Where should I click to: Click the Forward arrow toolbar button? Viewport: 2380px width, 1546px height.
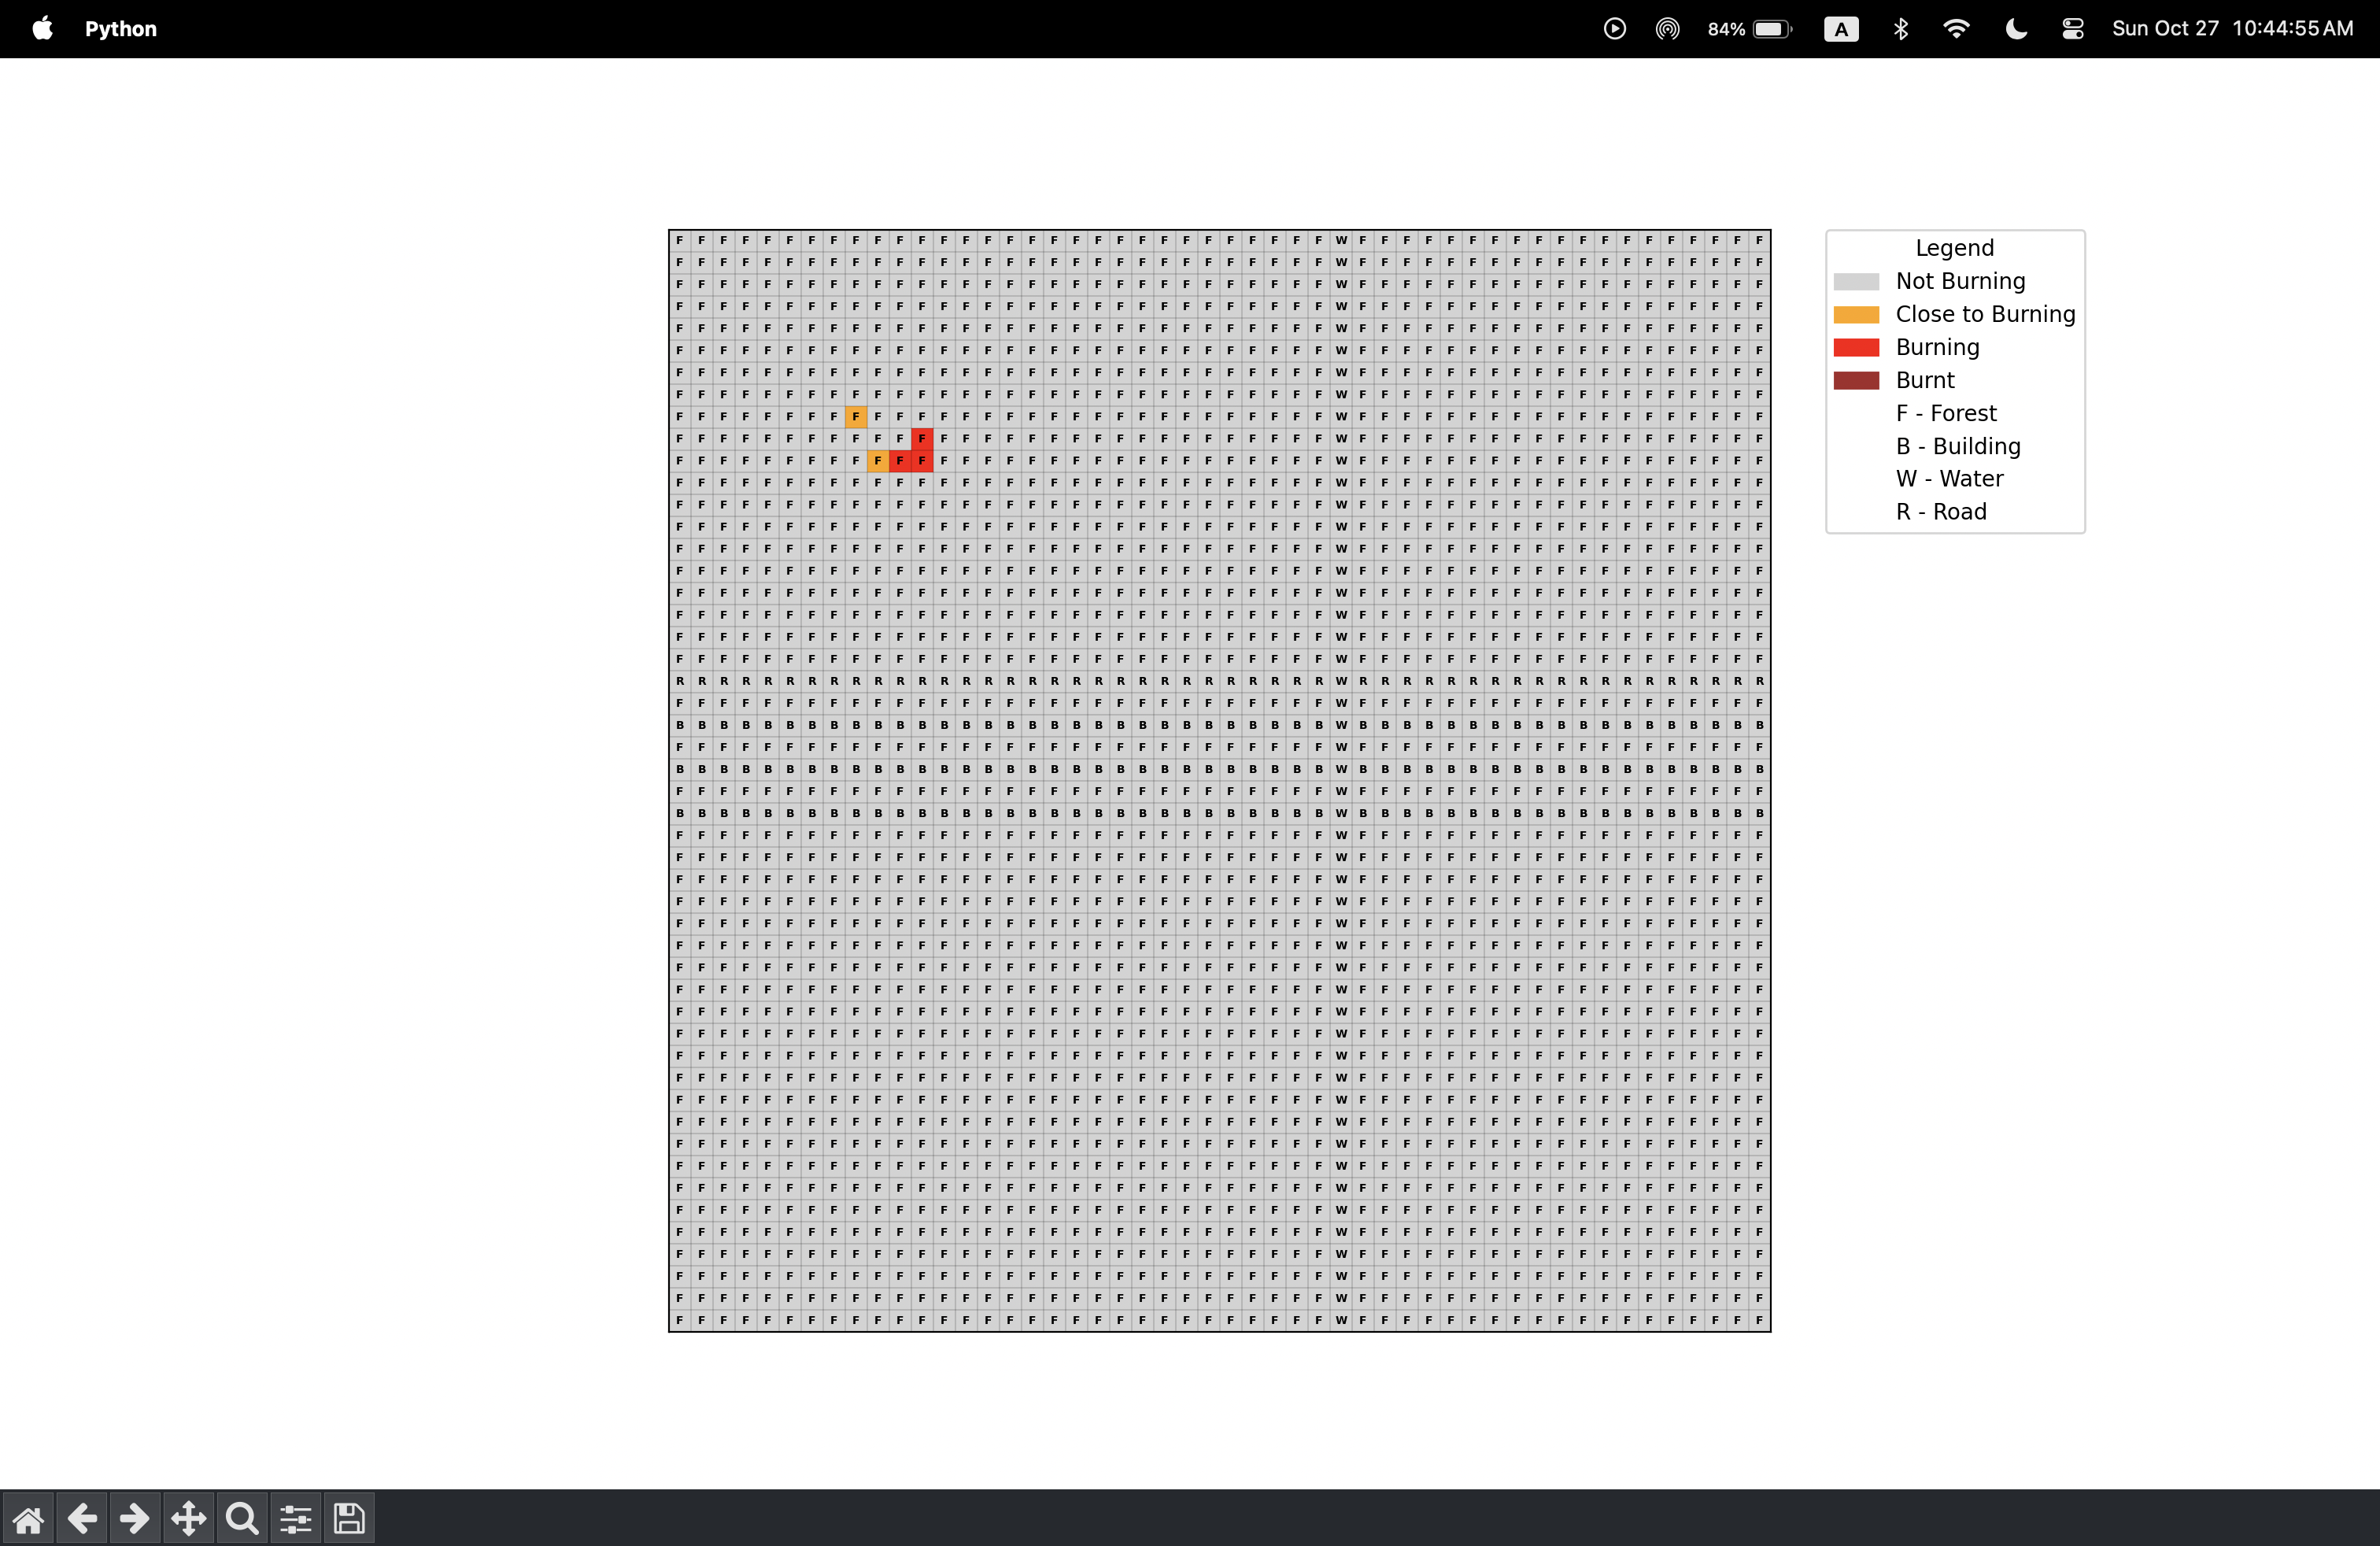[135, 1519]
